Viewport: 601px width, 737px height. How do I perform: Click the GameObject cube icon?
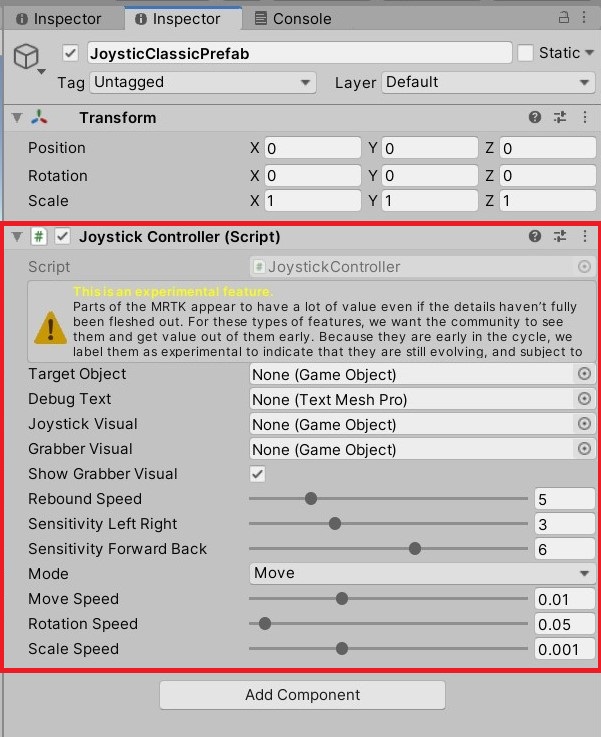click(26, 56)
